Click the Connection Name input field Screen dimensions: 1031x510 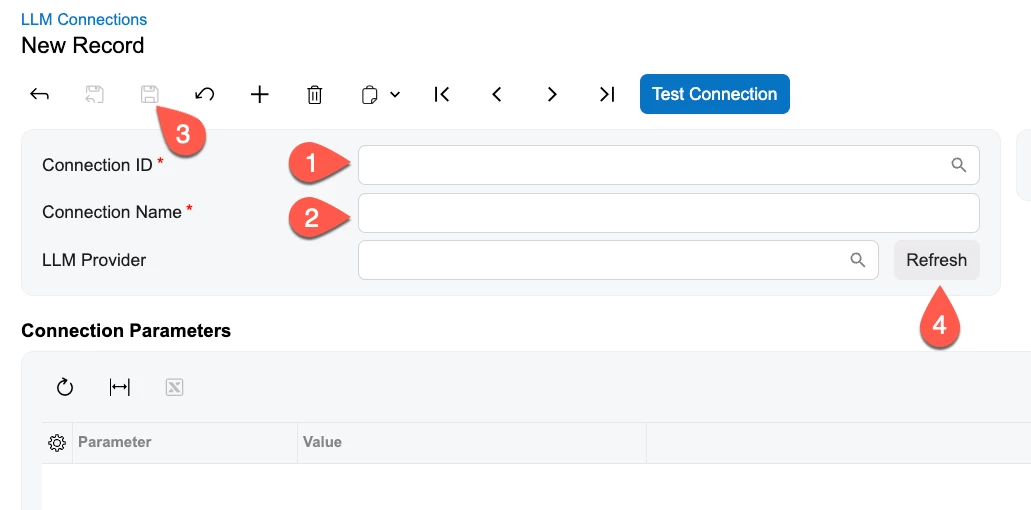[669, 213]
